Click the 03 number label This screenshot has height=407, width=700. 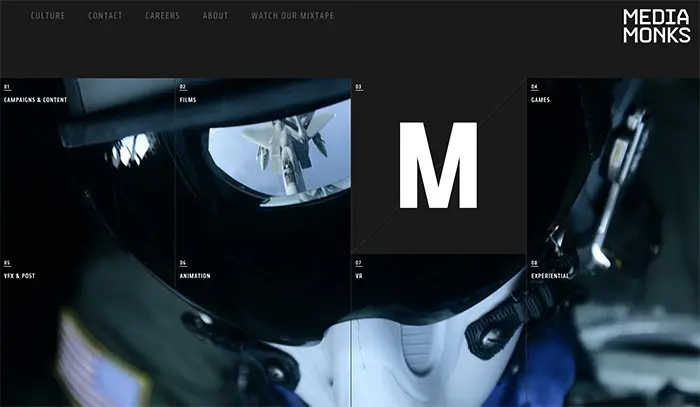click(x=358, y=87)
